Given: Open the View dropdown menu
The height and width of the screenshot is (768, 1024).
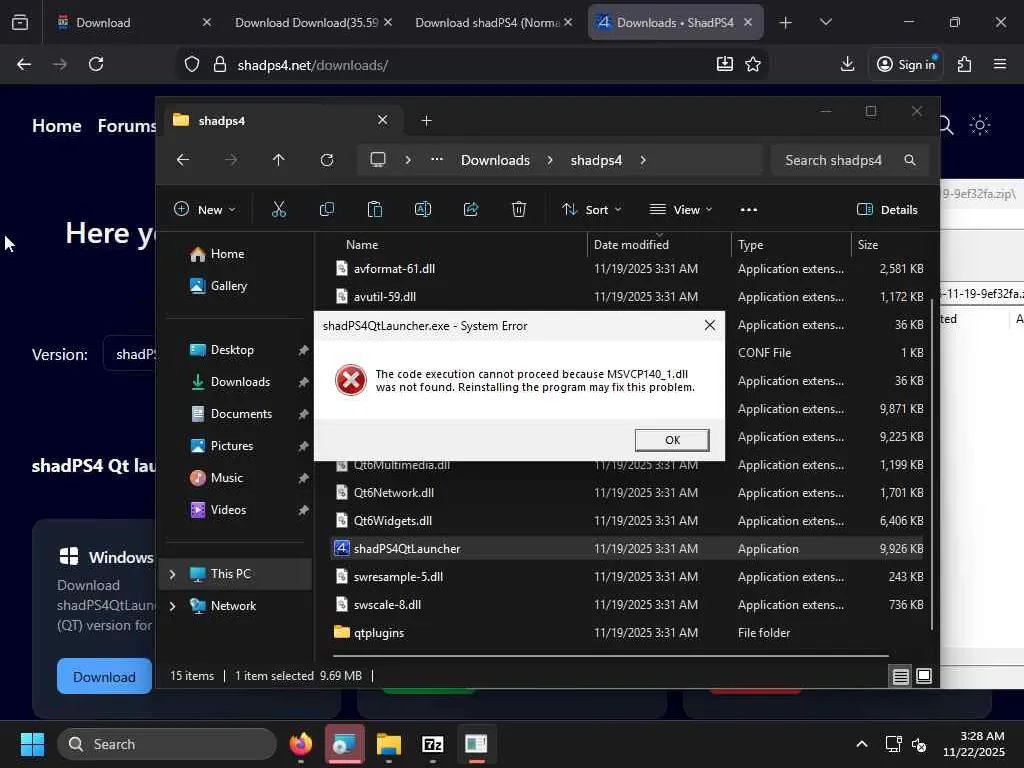Looking at the screenshot, I should point(680,210).
